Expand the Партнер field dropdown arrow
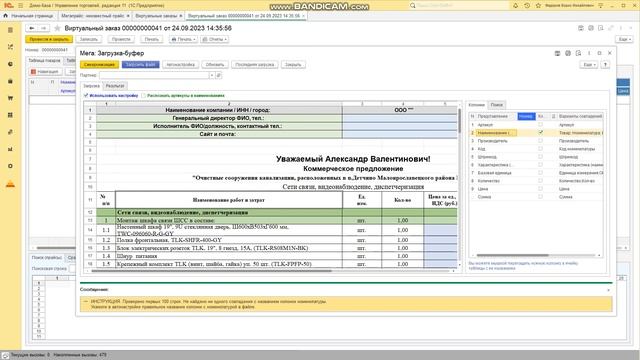Viewport: 640px width, 360px height. coord(212,75)
